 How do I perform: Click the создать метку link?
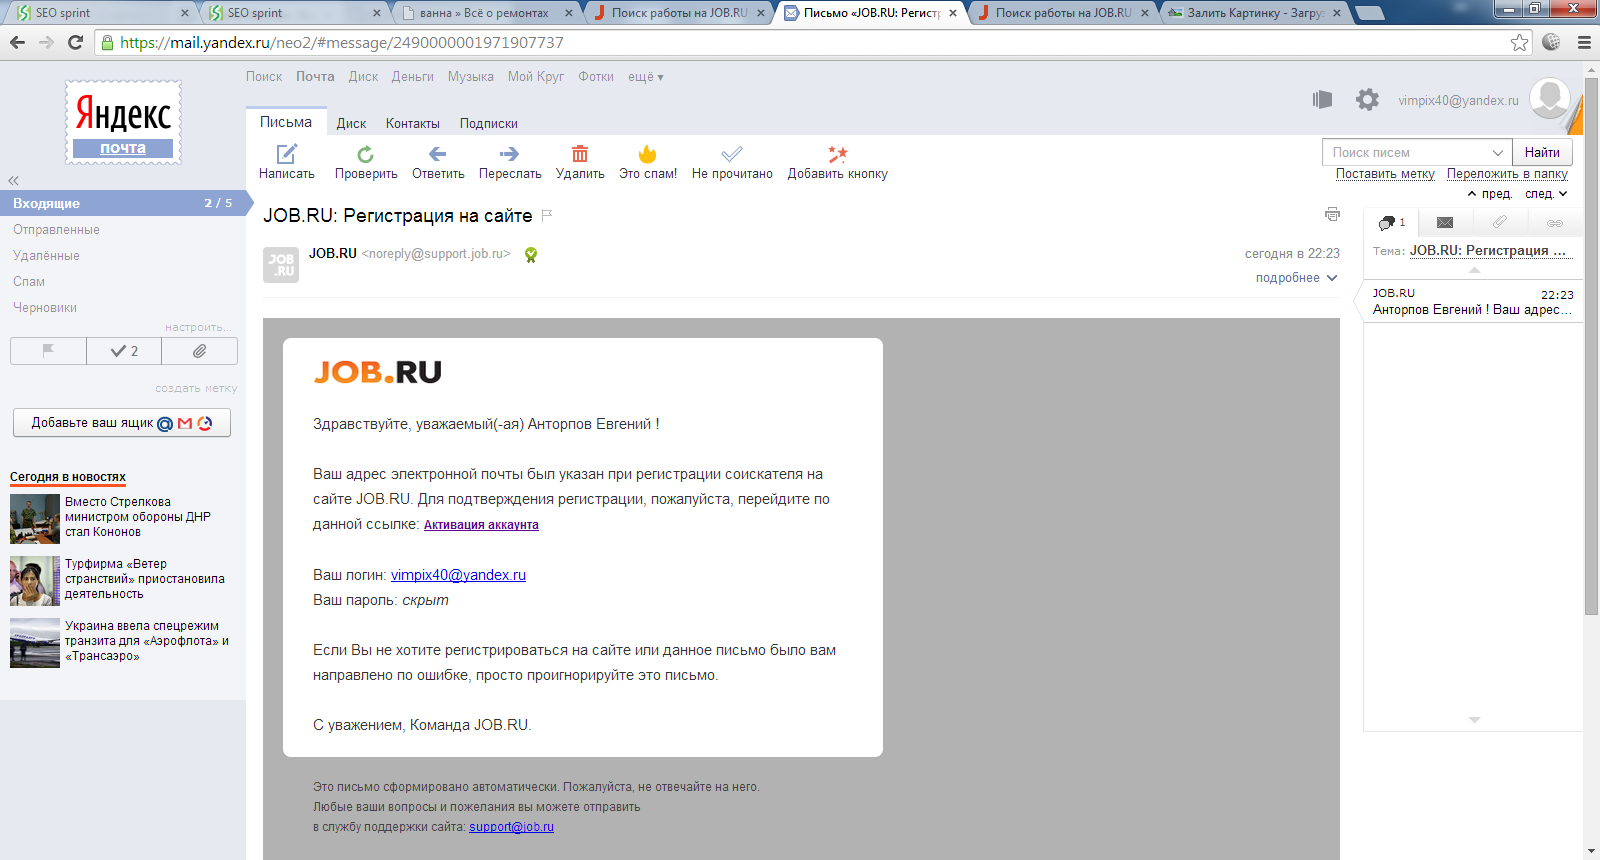pos(196,388)
